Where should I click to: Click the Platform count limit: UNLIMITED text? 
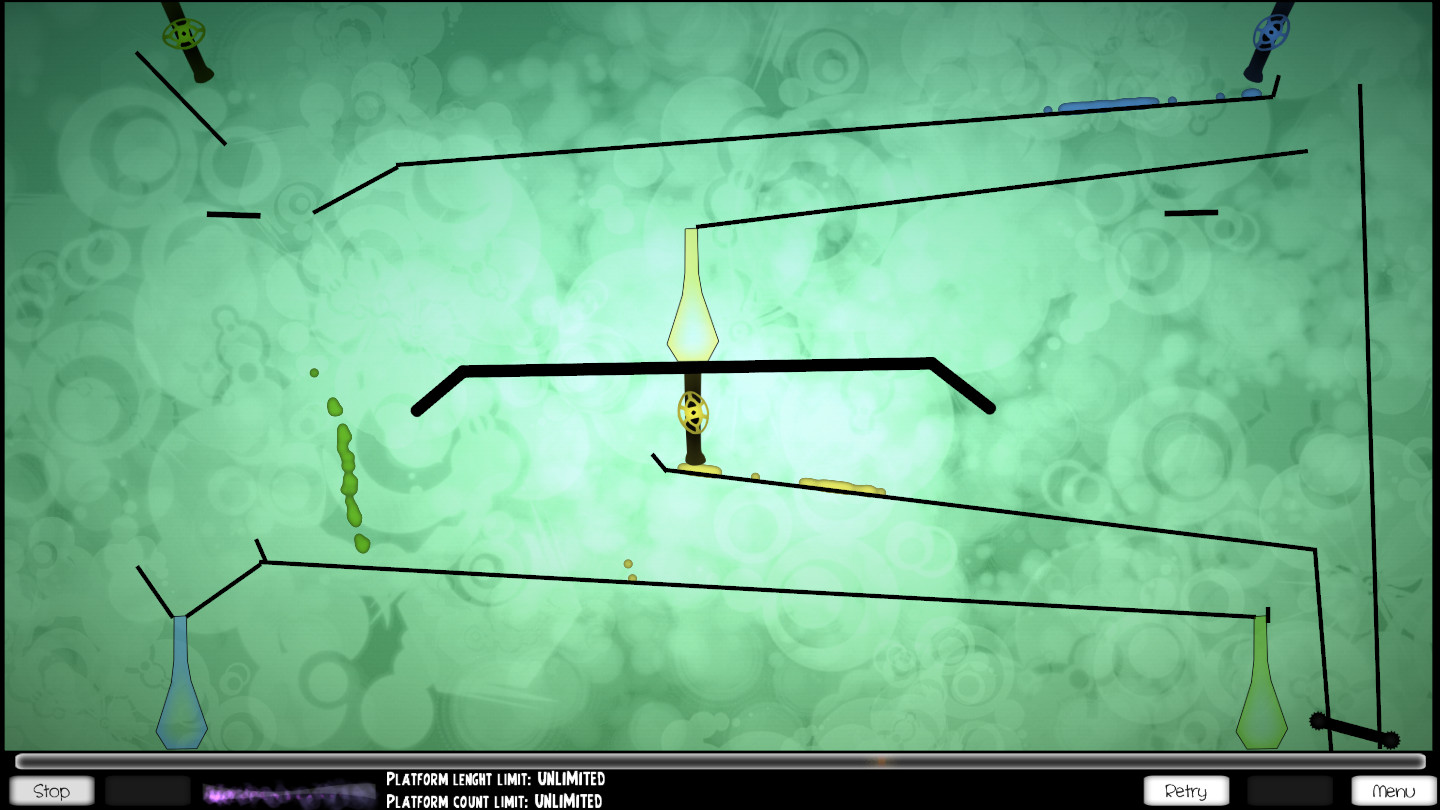[x=493, y=800]
